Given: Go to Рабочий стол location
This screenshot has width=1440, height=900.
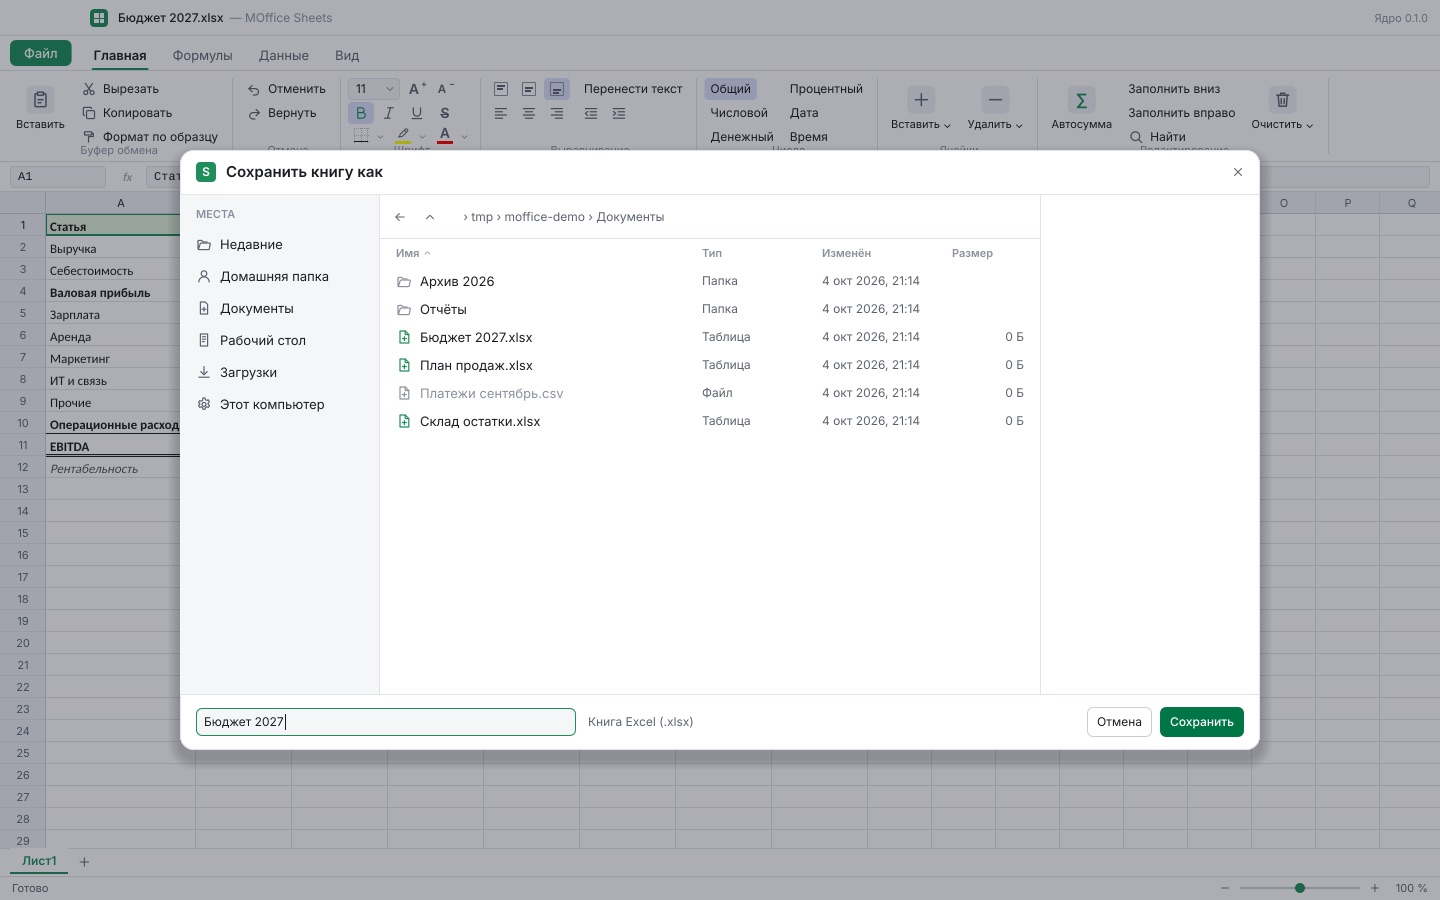Looking at the screenshot, I should point(280,341).
